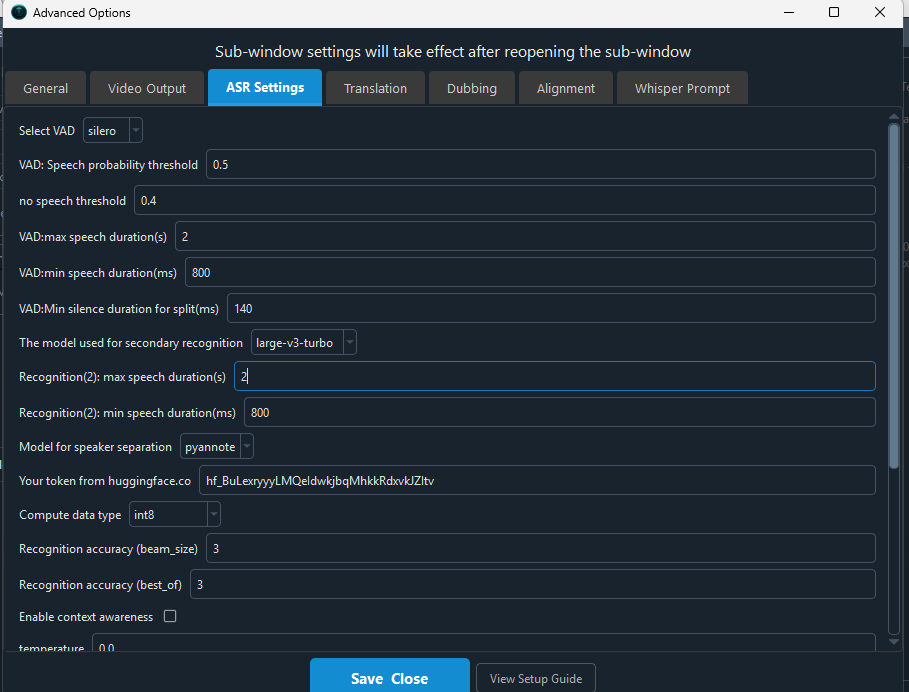Expand the secondary recognition model dropdown
909x692 pixels.
(x=304, y=343)
